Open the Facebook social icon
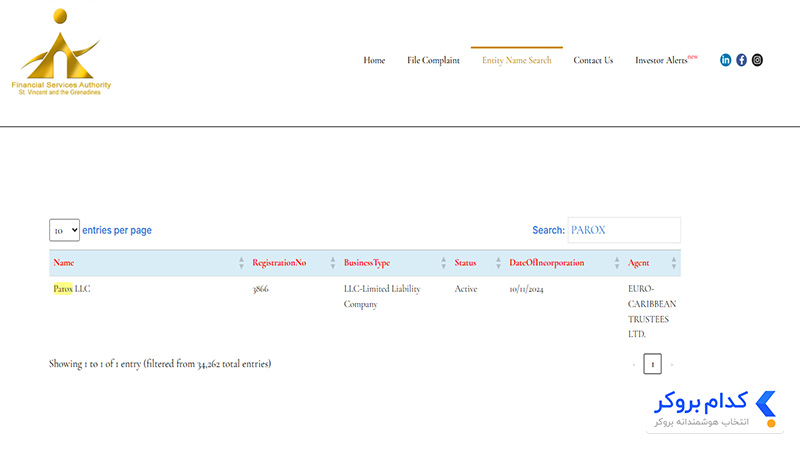Viewport: 800px width, 450px height. click(741, 60)
